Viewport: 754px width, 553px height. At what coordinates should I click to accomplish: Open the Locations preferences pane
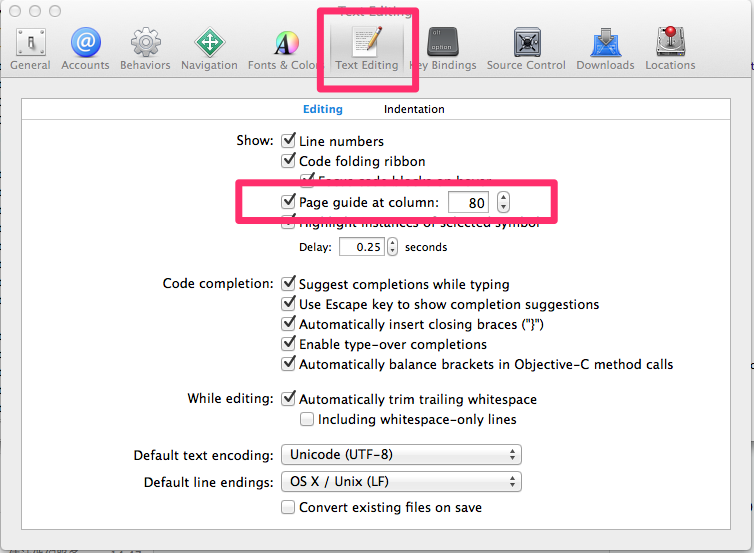point(670,48)
